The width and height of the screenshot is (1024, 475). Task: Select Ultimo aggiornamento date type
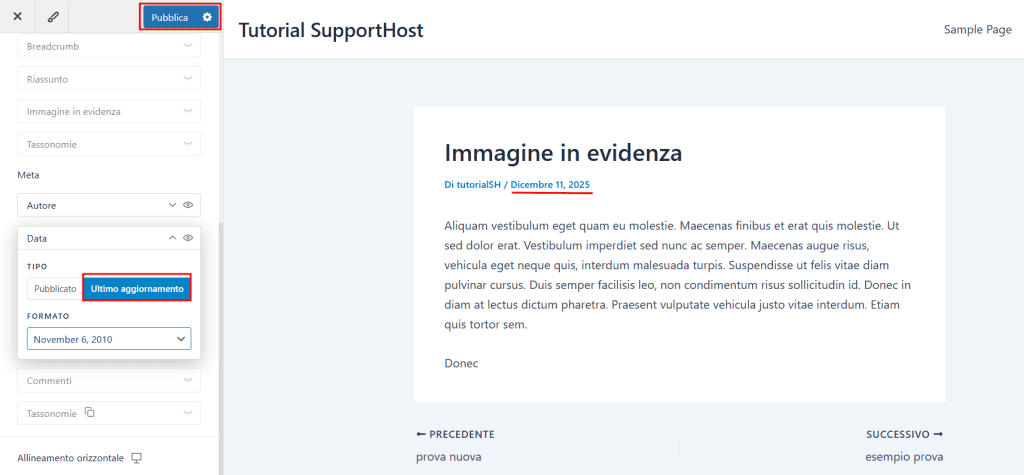(x=136, y=288)
